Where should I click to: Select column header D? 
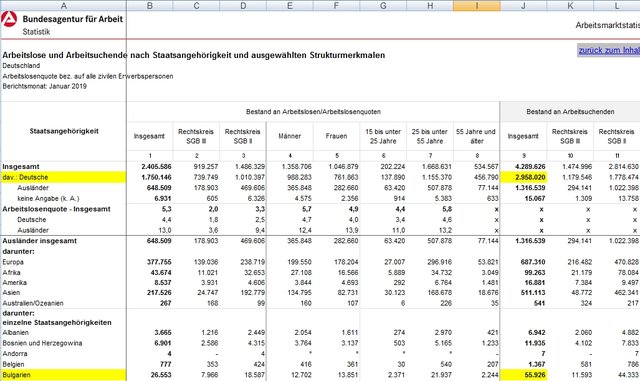(243, 5)
